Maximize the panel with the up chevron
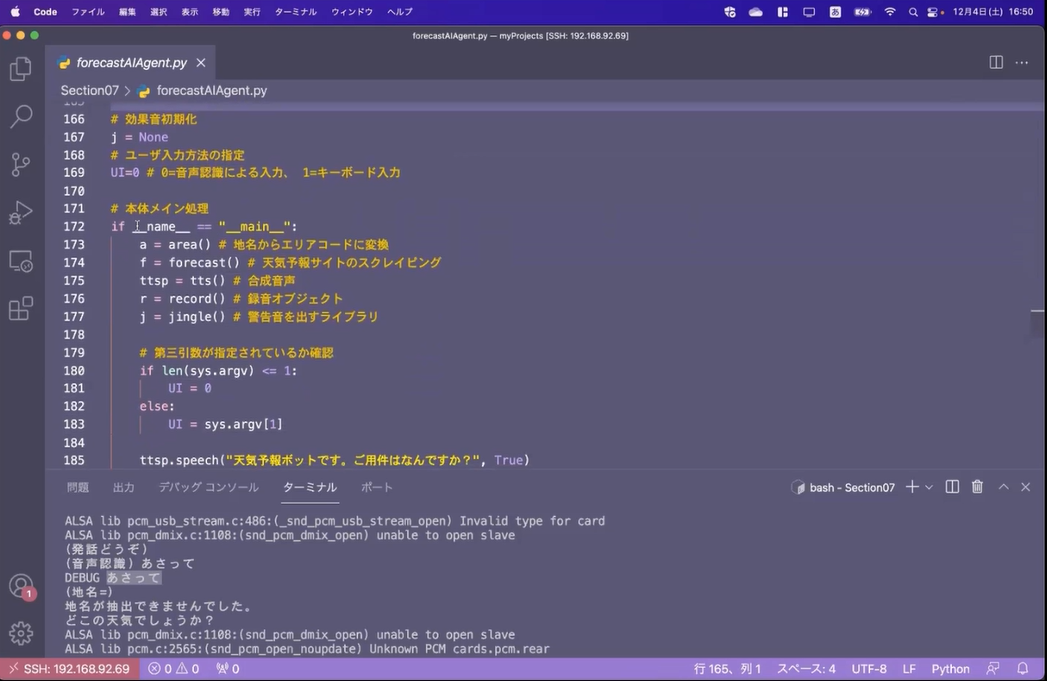This screenshot has width=1047, height=681. click(x=1003, y=487)
